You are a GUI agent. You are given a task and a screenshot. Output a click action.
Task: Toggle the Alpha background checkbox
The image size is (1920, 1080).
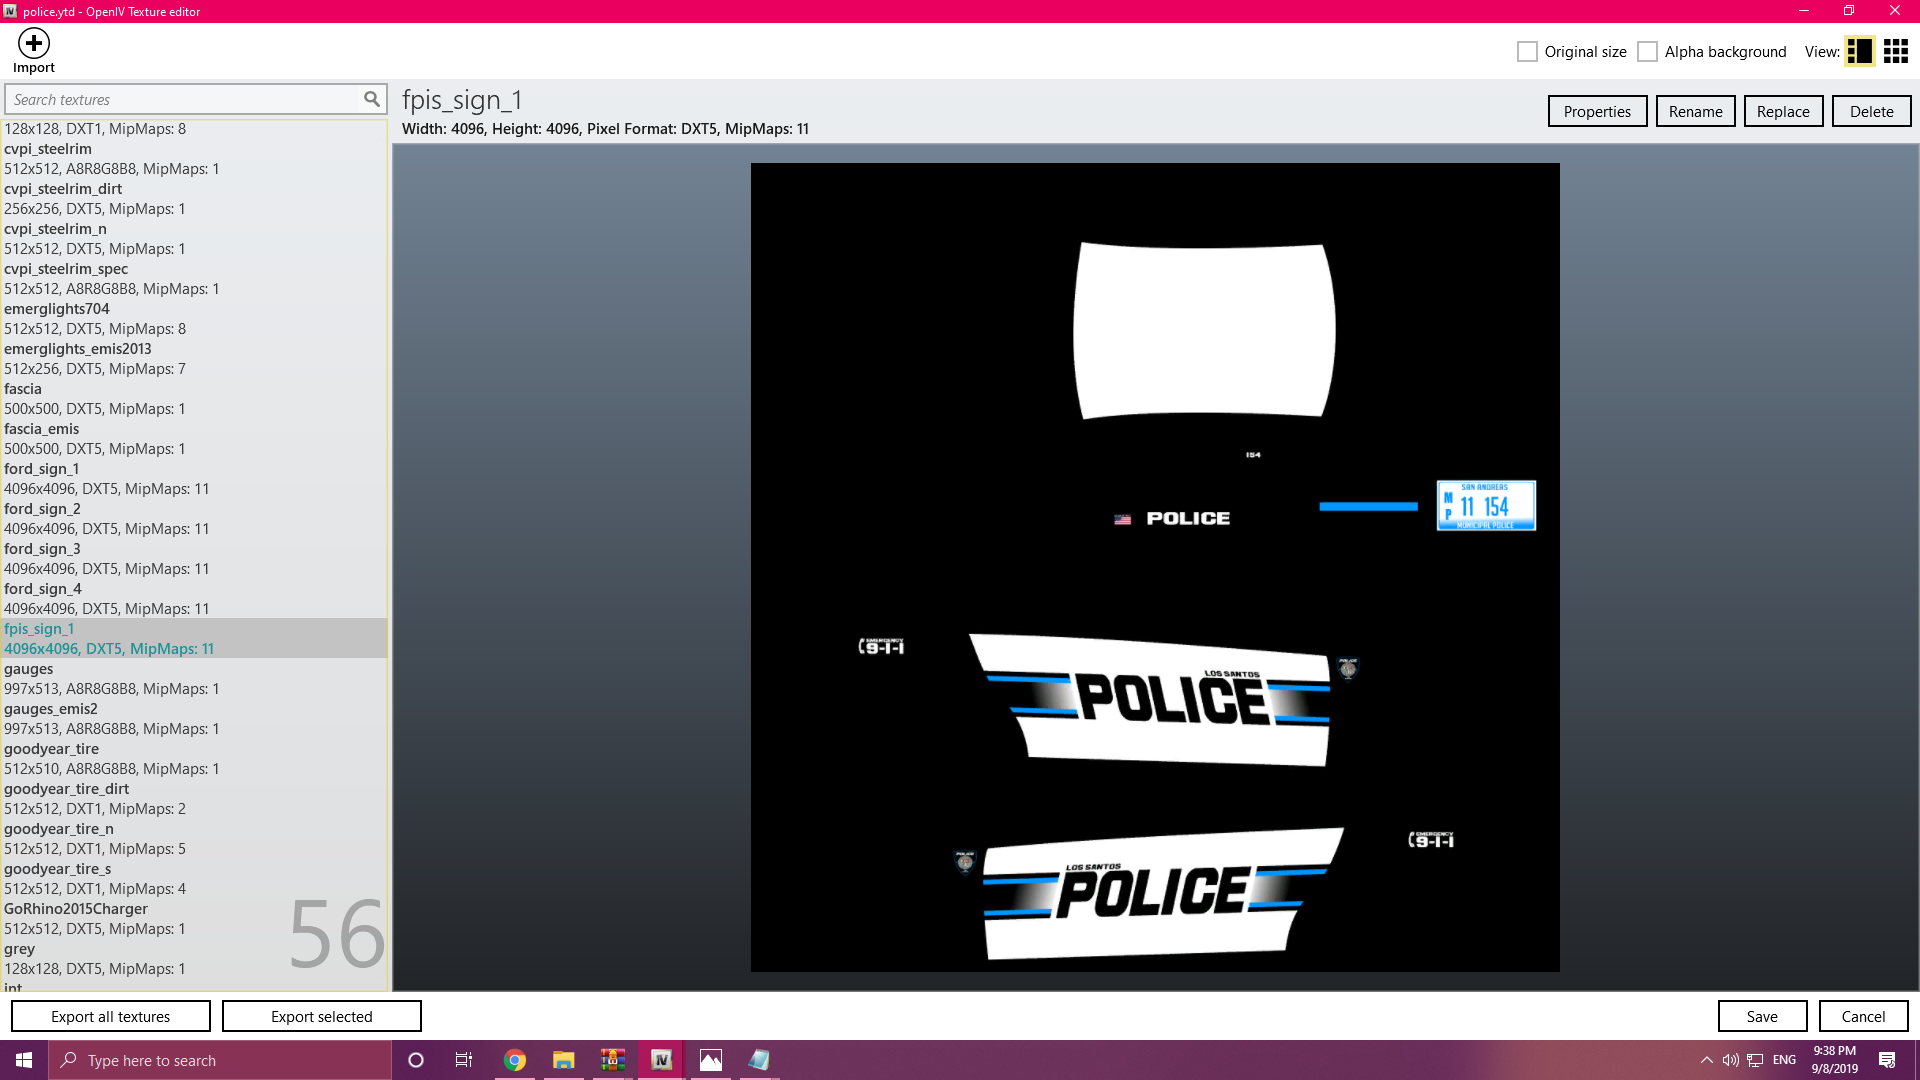tap(1647, 52)
